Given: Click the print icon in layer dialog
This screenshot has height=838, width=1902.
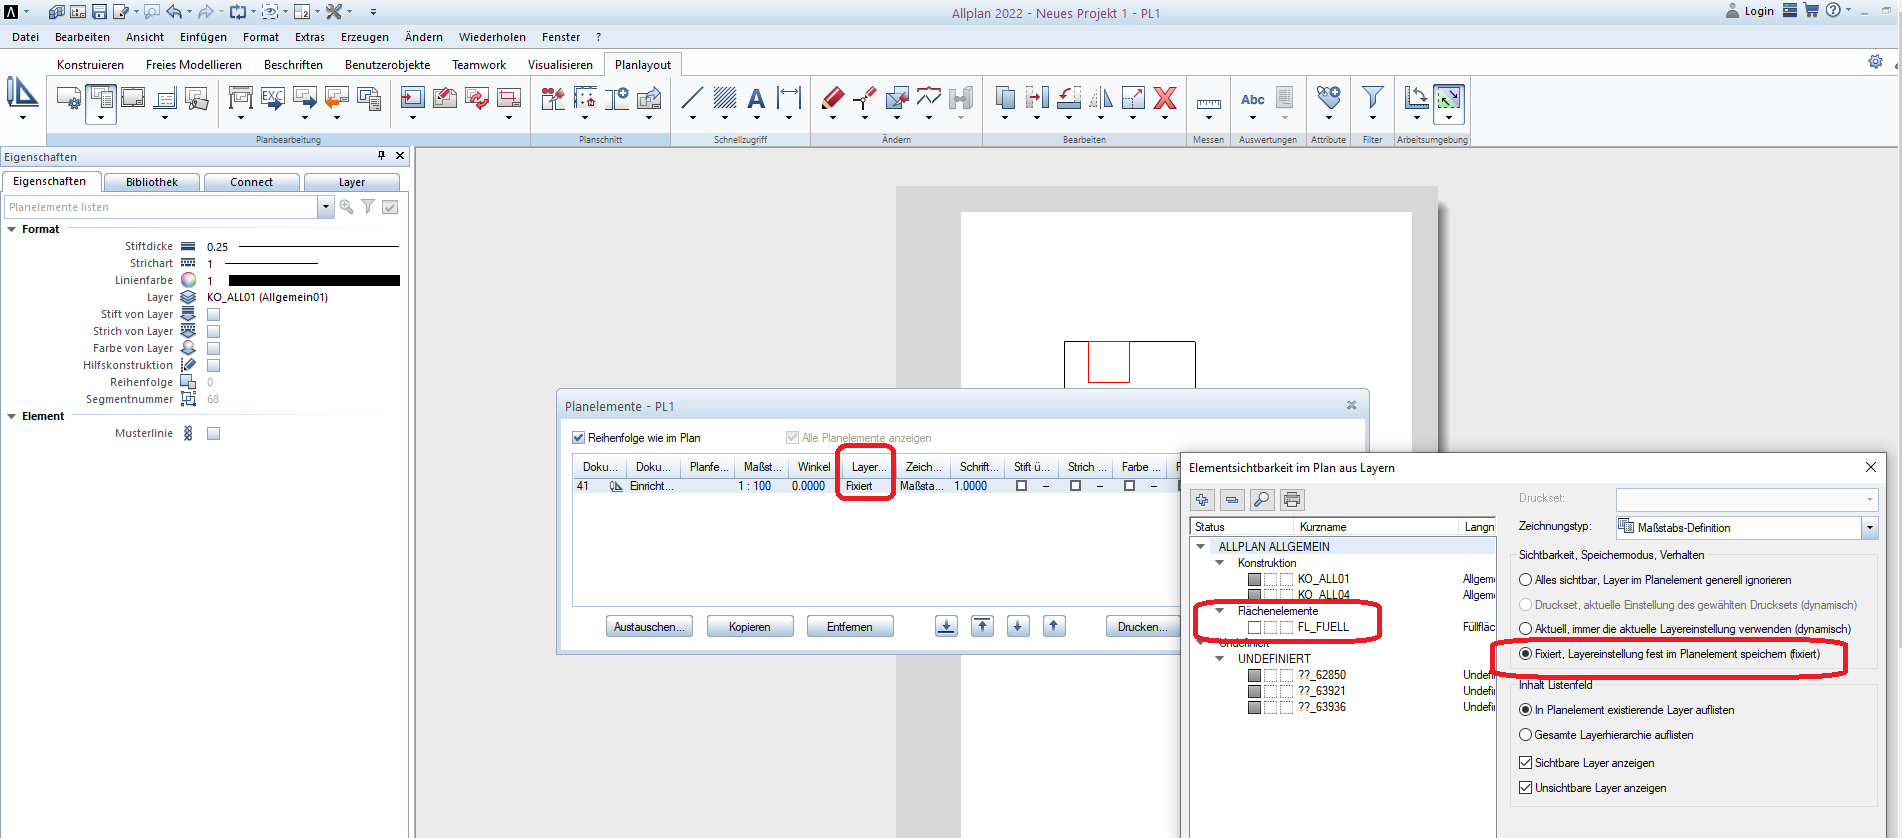Looking at the screenshot, I should click(x=1292, y=500).
